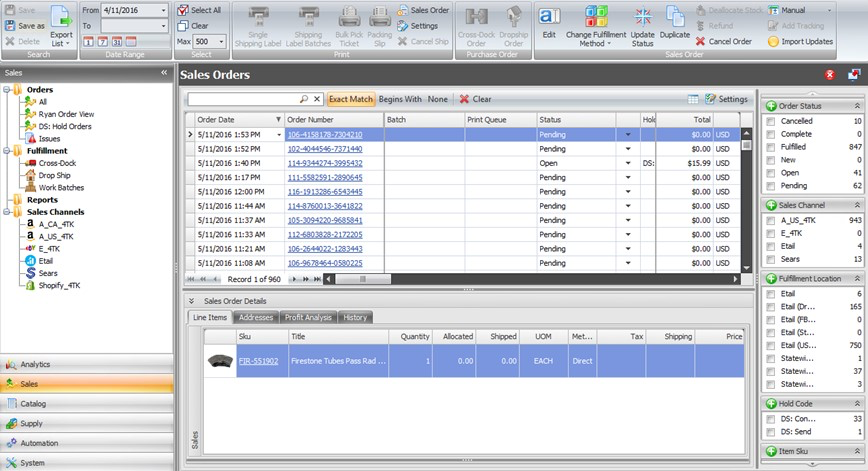
Task: Click product thumbnail for FIR-551902
Action: tap(220, 361)
